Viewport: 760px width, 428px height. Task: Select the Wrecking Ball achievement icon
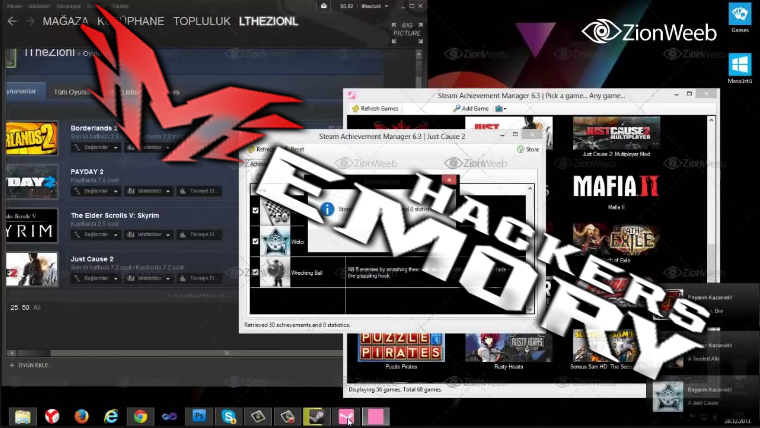pos(275,272)
